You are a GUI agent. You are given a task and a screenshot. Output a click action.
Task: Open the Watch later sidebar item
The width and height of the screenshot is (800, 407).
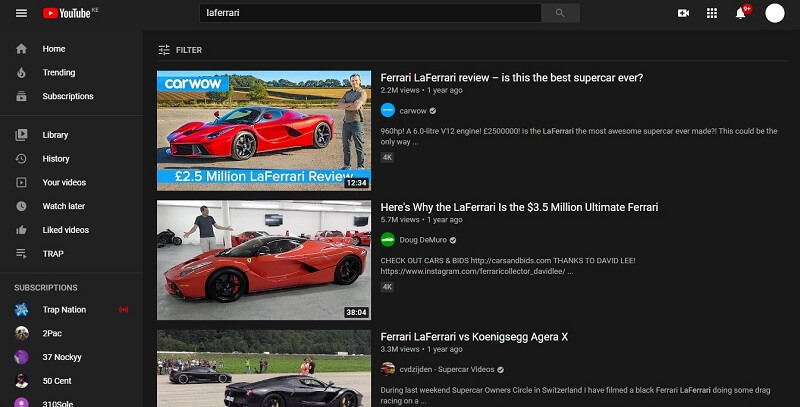click(71, 206)
